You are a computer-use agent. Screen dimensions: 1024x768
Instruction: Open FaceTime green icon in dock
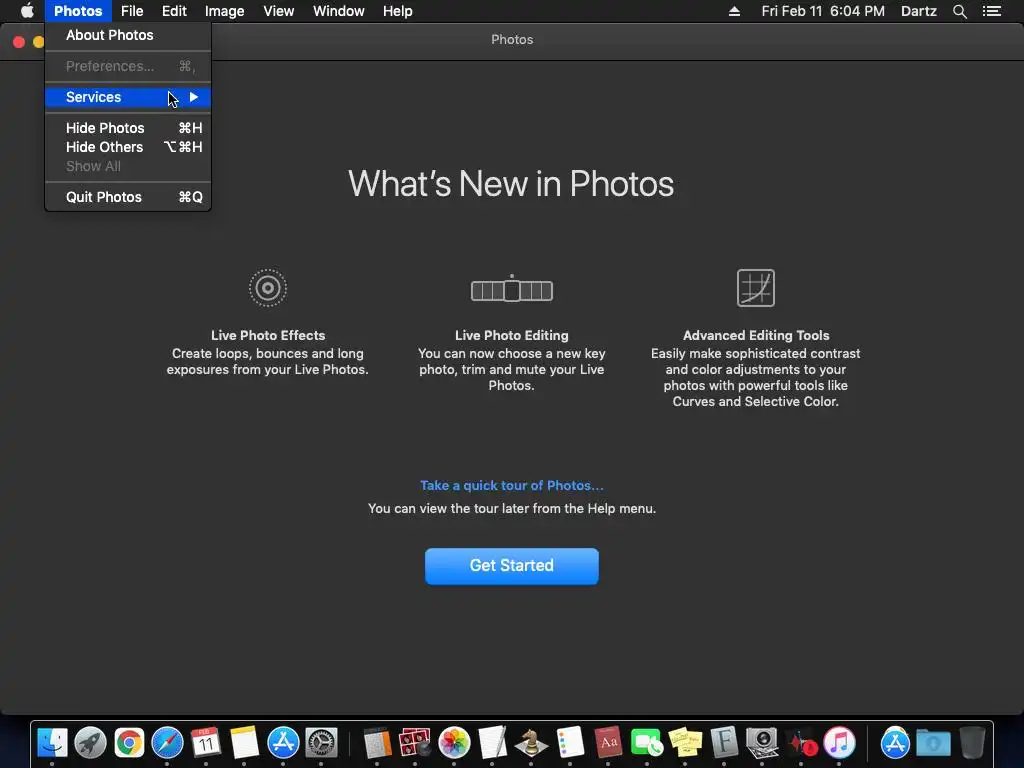(647, 743)
